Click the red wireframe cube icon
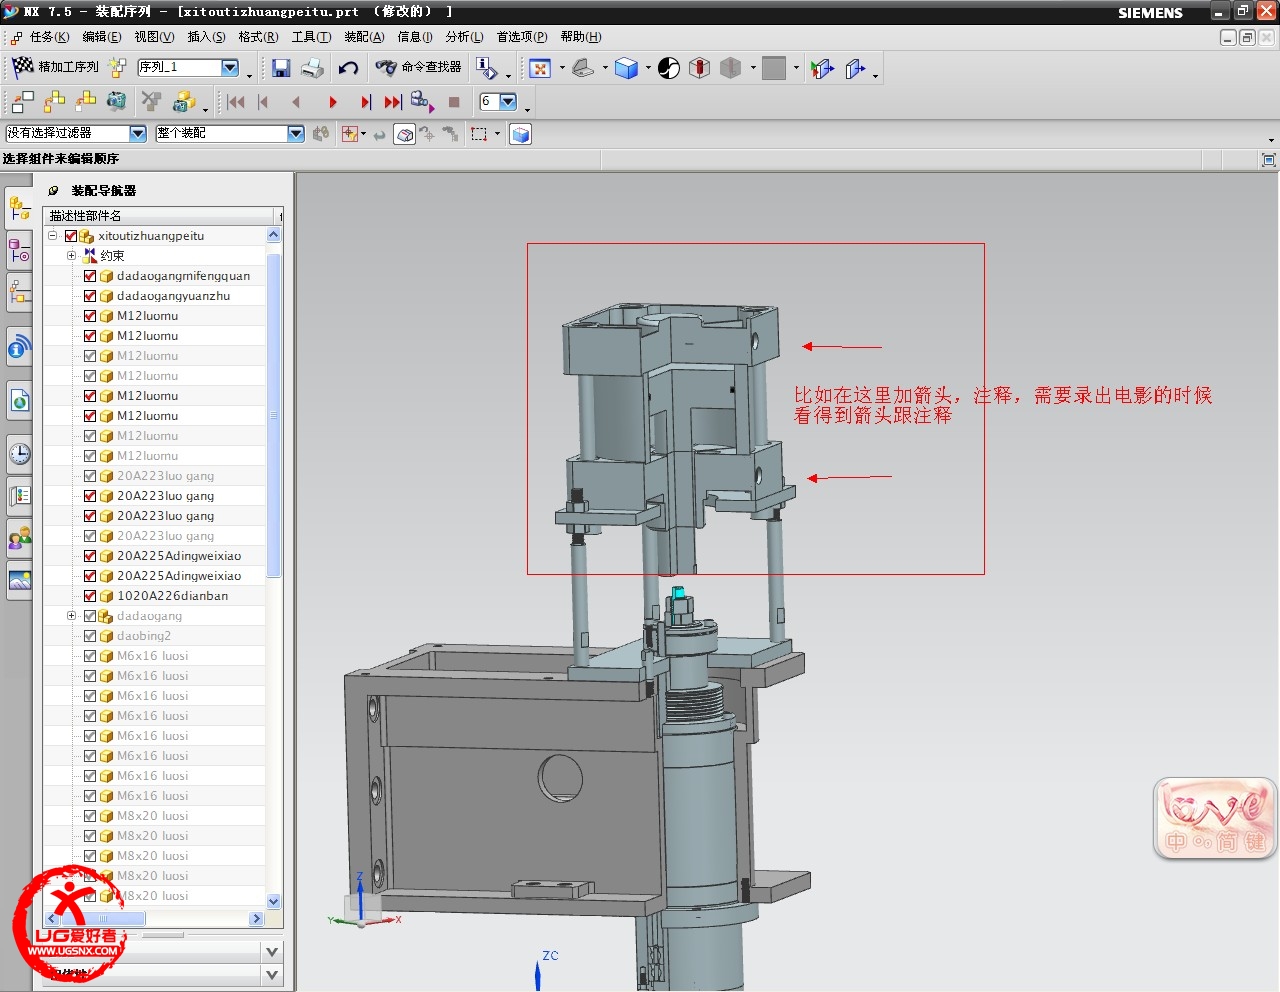 700,68
